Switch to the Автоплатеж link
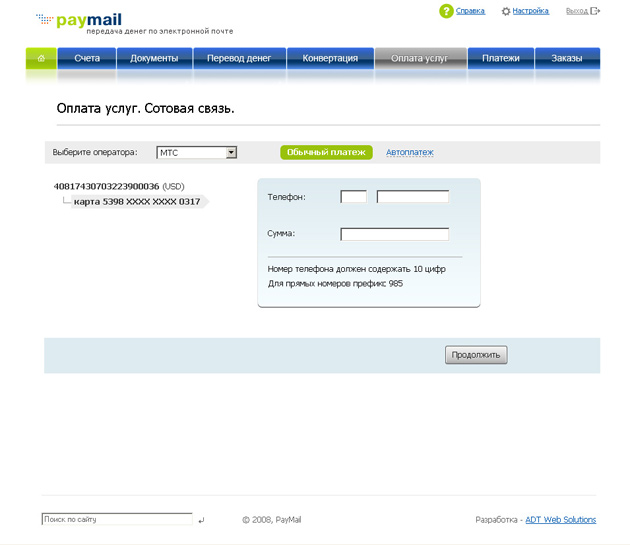The height and width of the screenshot is (545, 630). (410, 152)
